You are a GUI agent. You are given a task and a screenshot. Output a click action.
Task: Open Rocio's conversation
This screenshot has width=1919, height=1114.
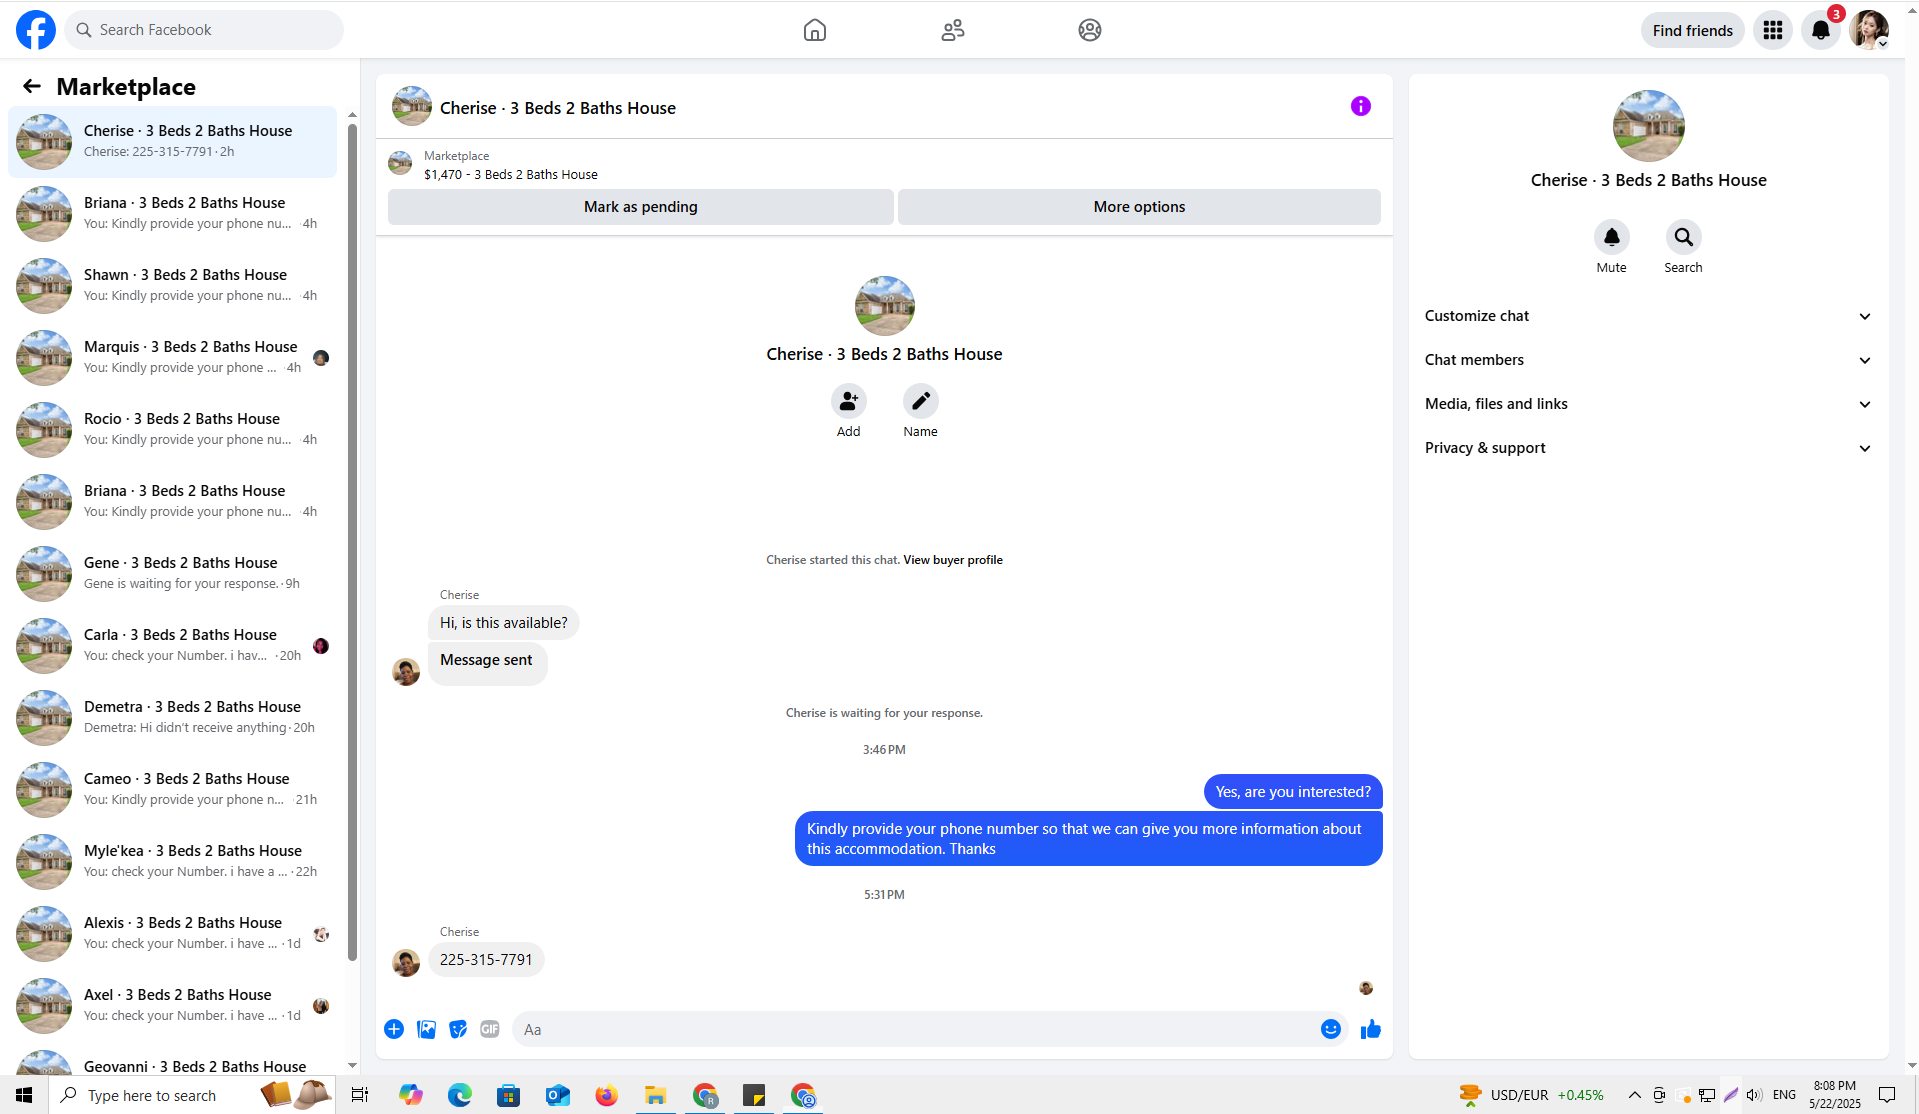172,429
